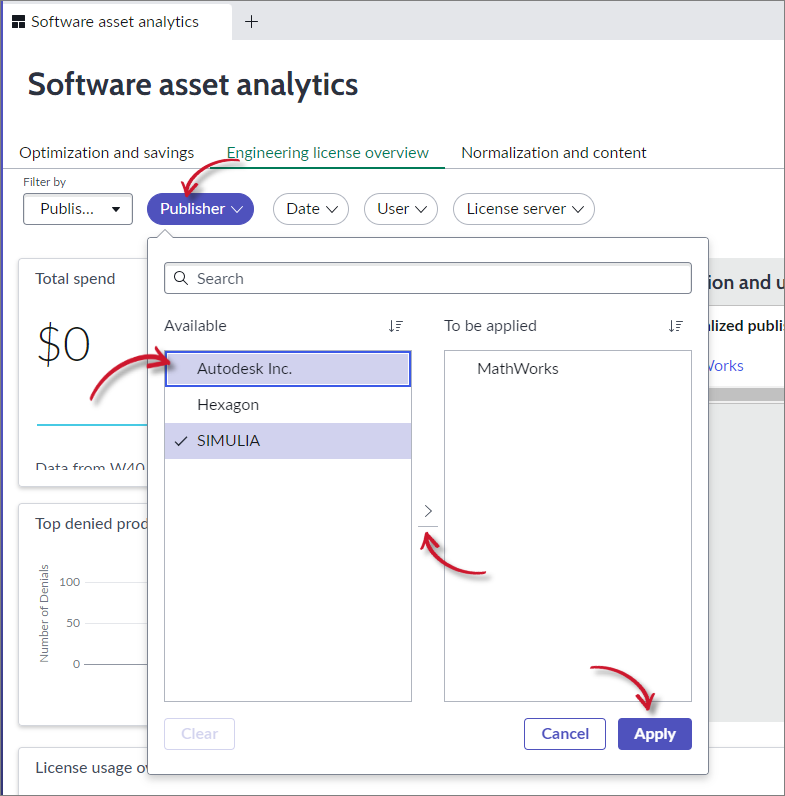Click the Clear button

200,734
